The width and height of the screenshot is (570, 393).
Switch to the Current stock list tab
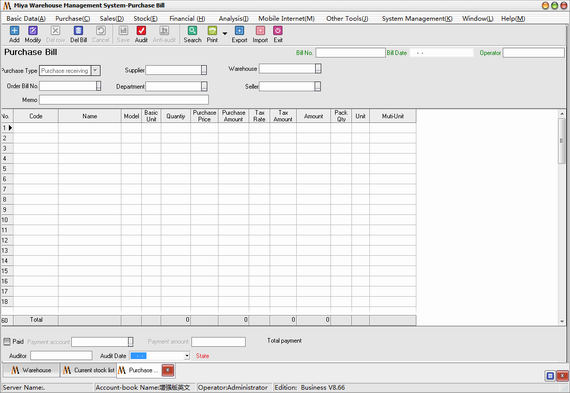coord(88,370)
